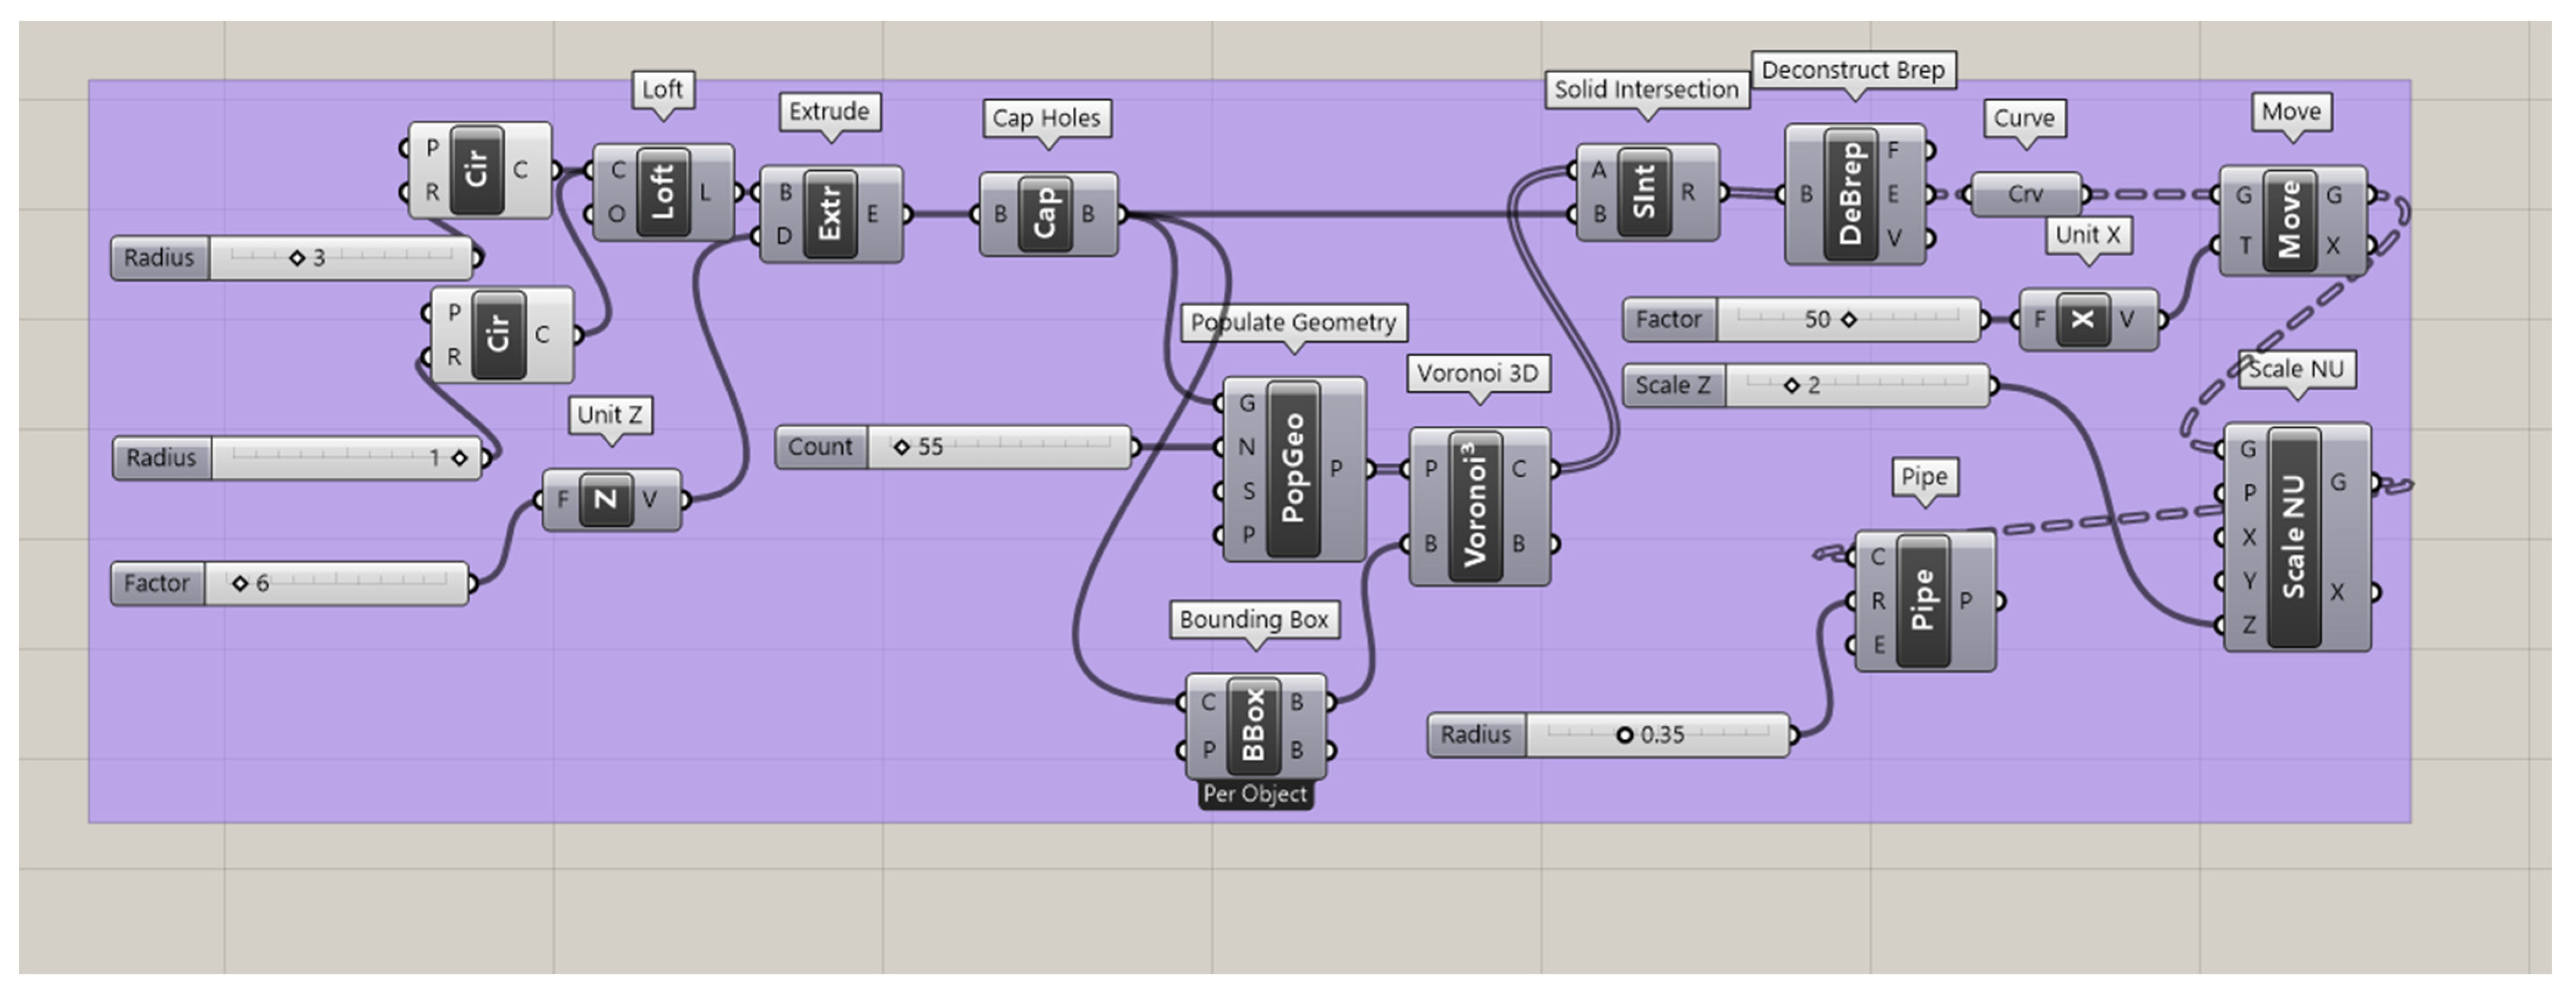The width and height of the screenshot is (2576, 997).
Task: Select the Solid Intersection component
Action: tap(1644, 192)
